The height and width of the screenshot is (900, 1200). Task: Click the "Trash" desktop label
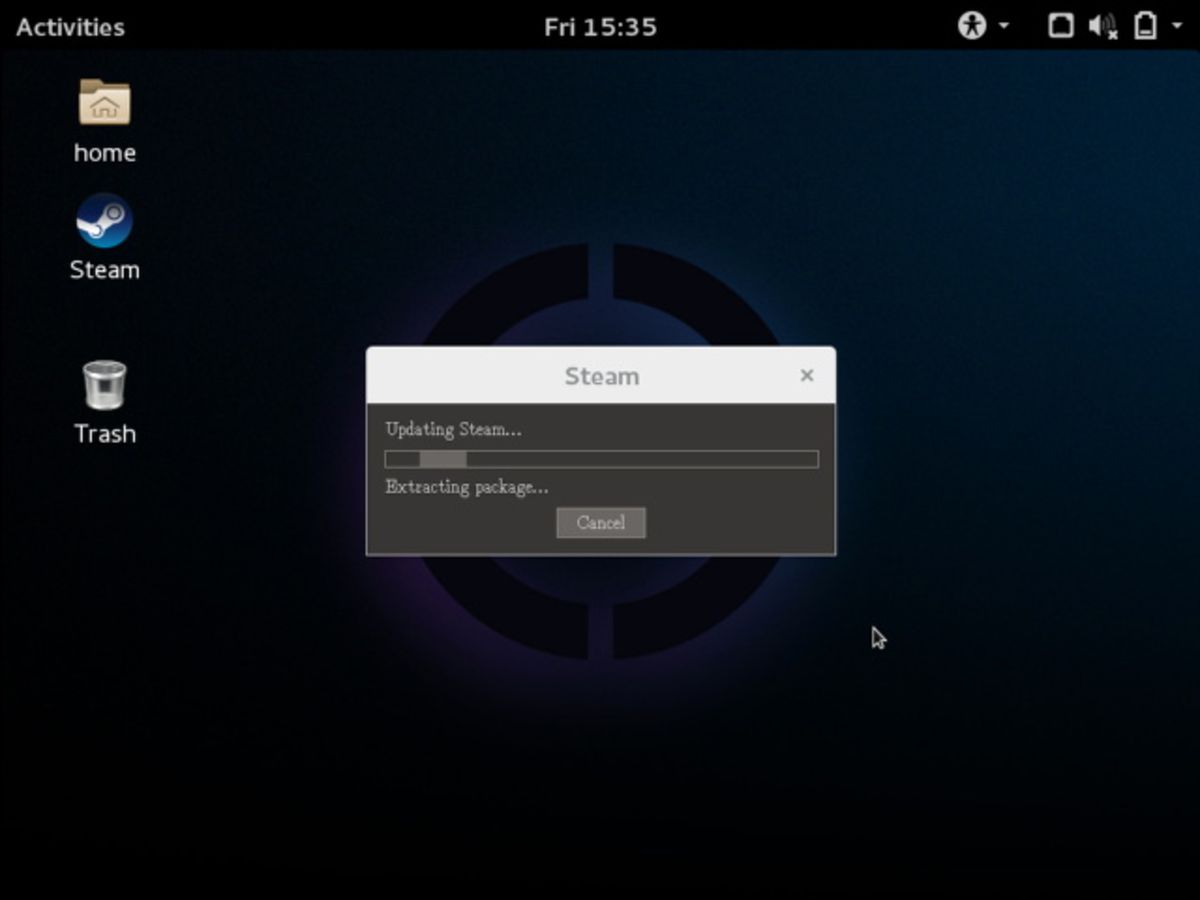point(104,434)
